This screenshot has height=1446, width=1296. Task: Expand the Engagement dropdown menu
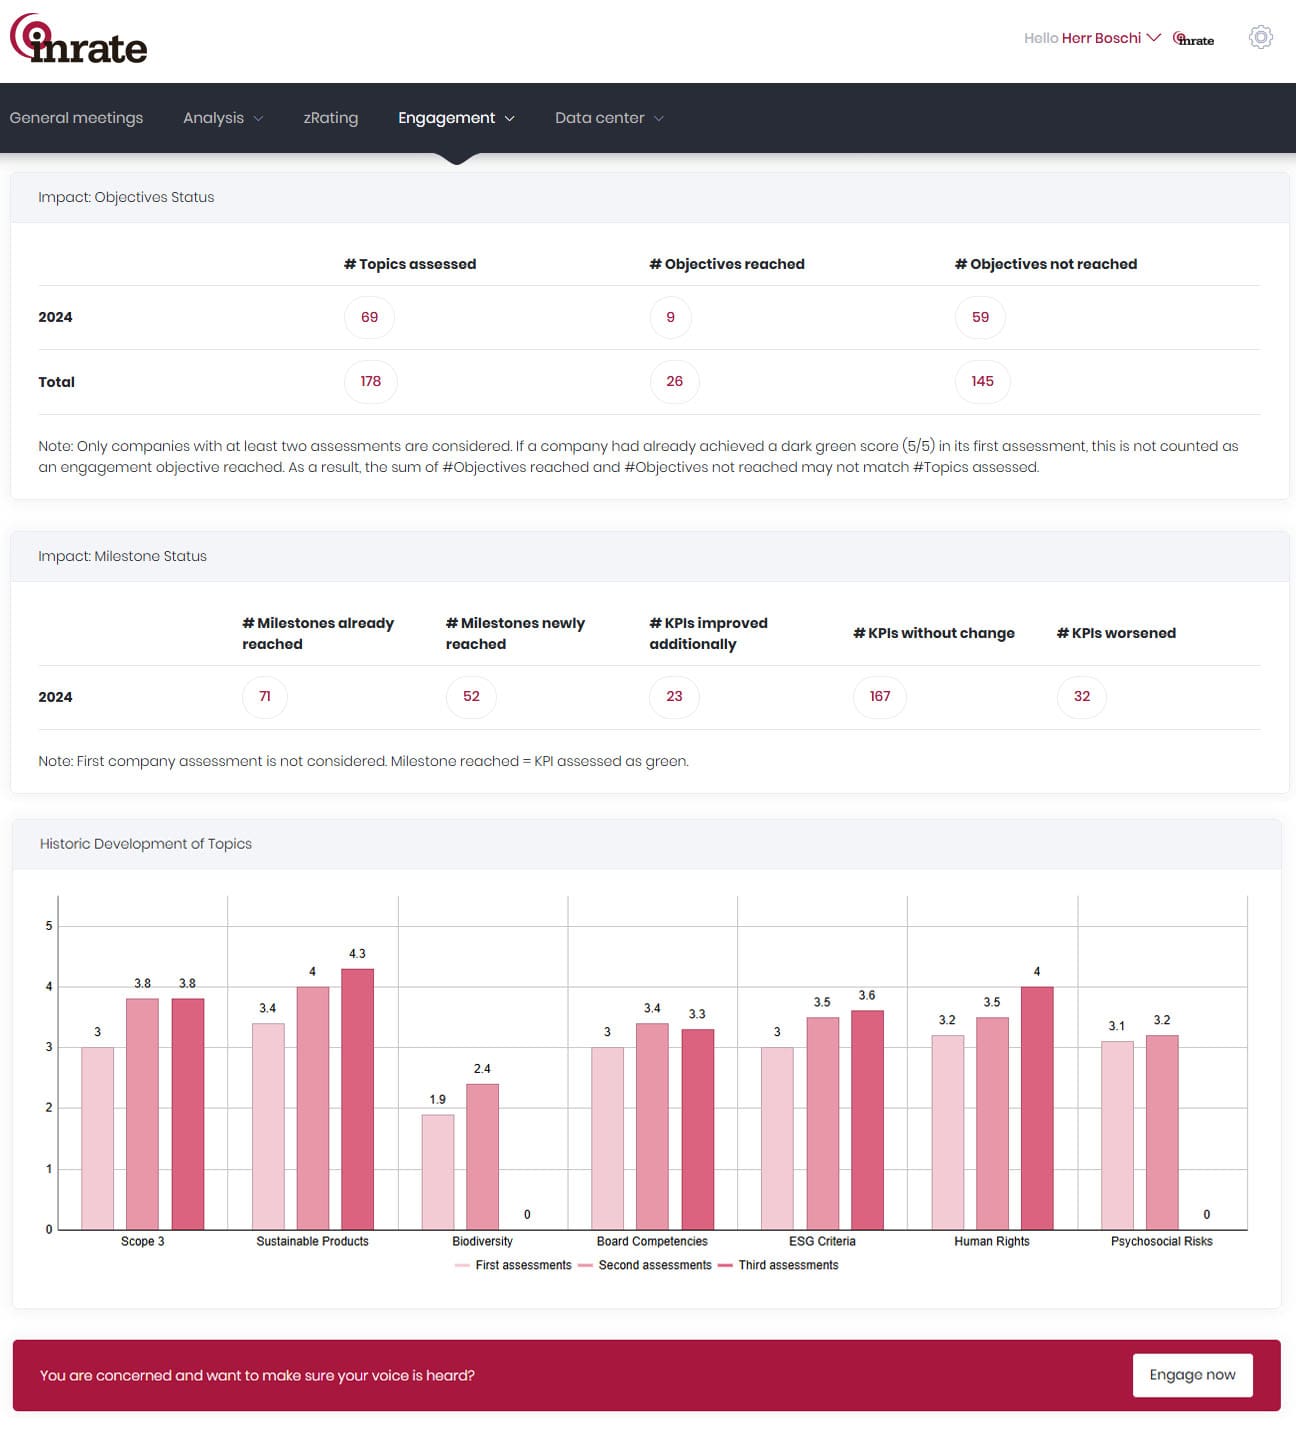456,118
